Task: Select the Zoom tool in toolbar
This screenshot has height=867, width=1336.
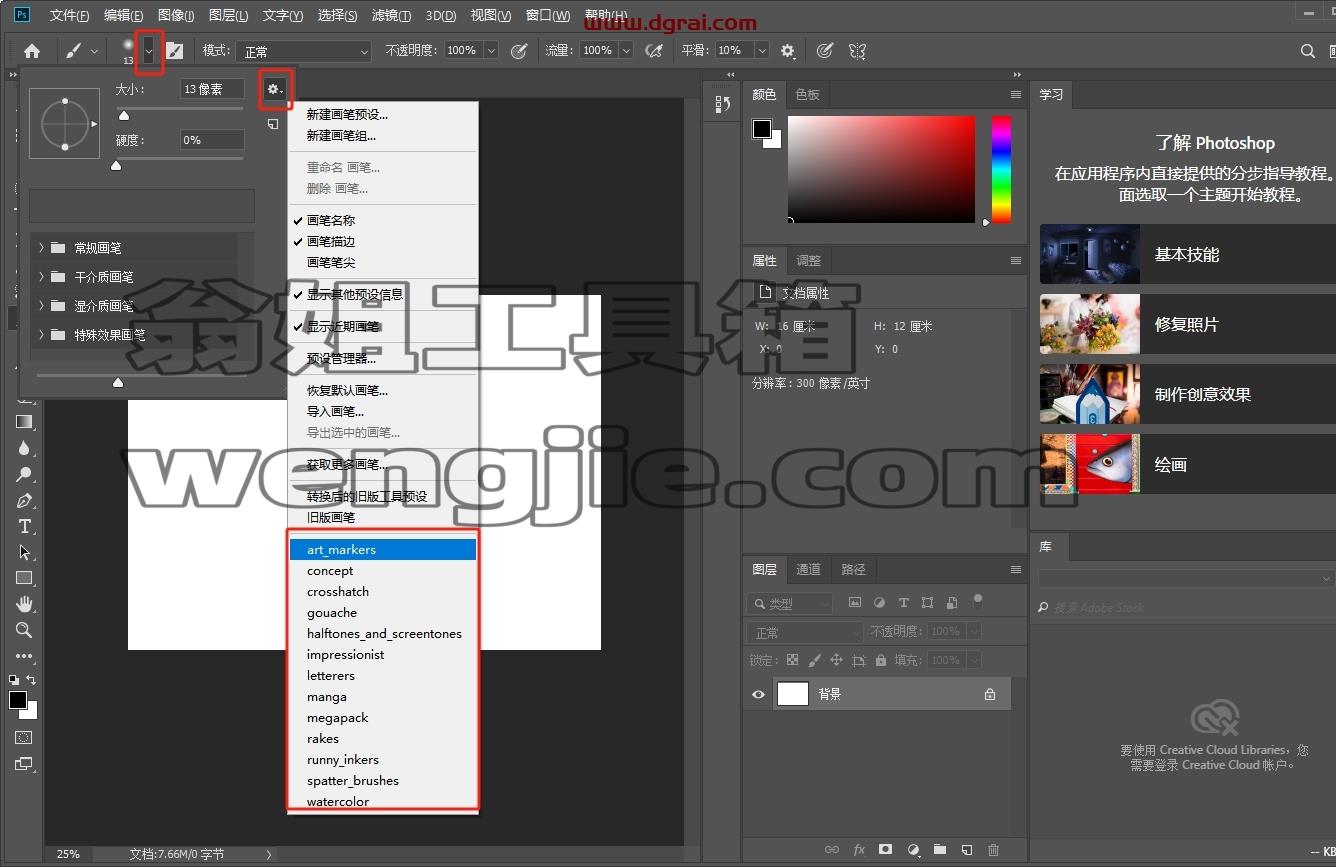Action: (24, 630)
